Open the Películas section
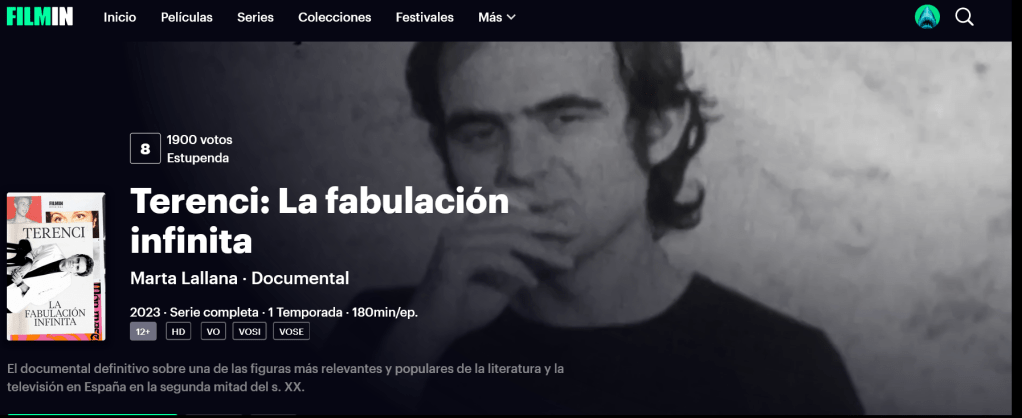The image size is (1022, 418). coord(187,18)
